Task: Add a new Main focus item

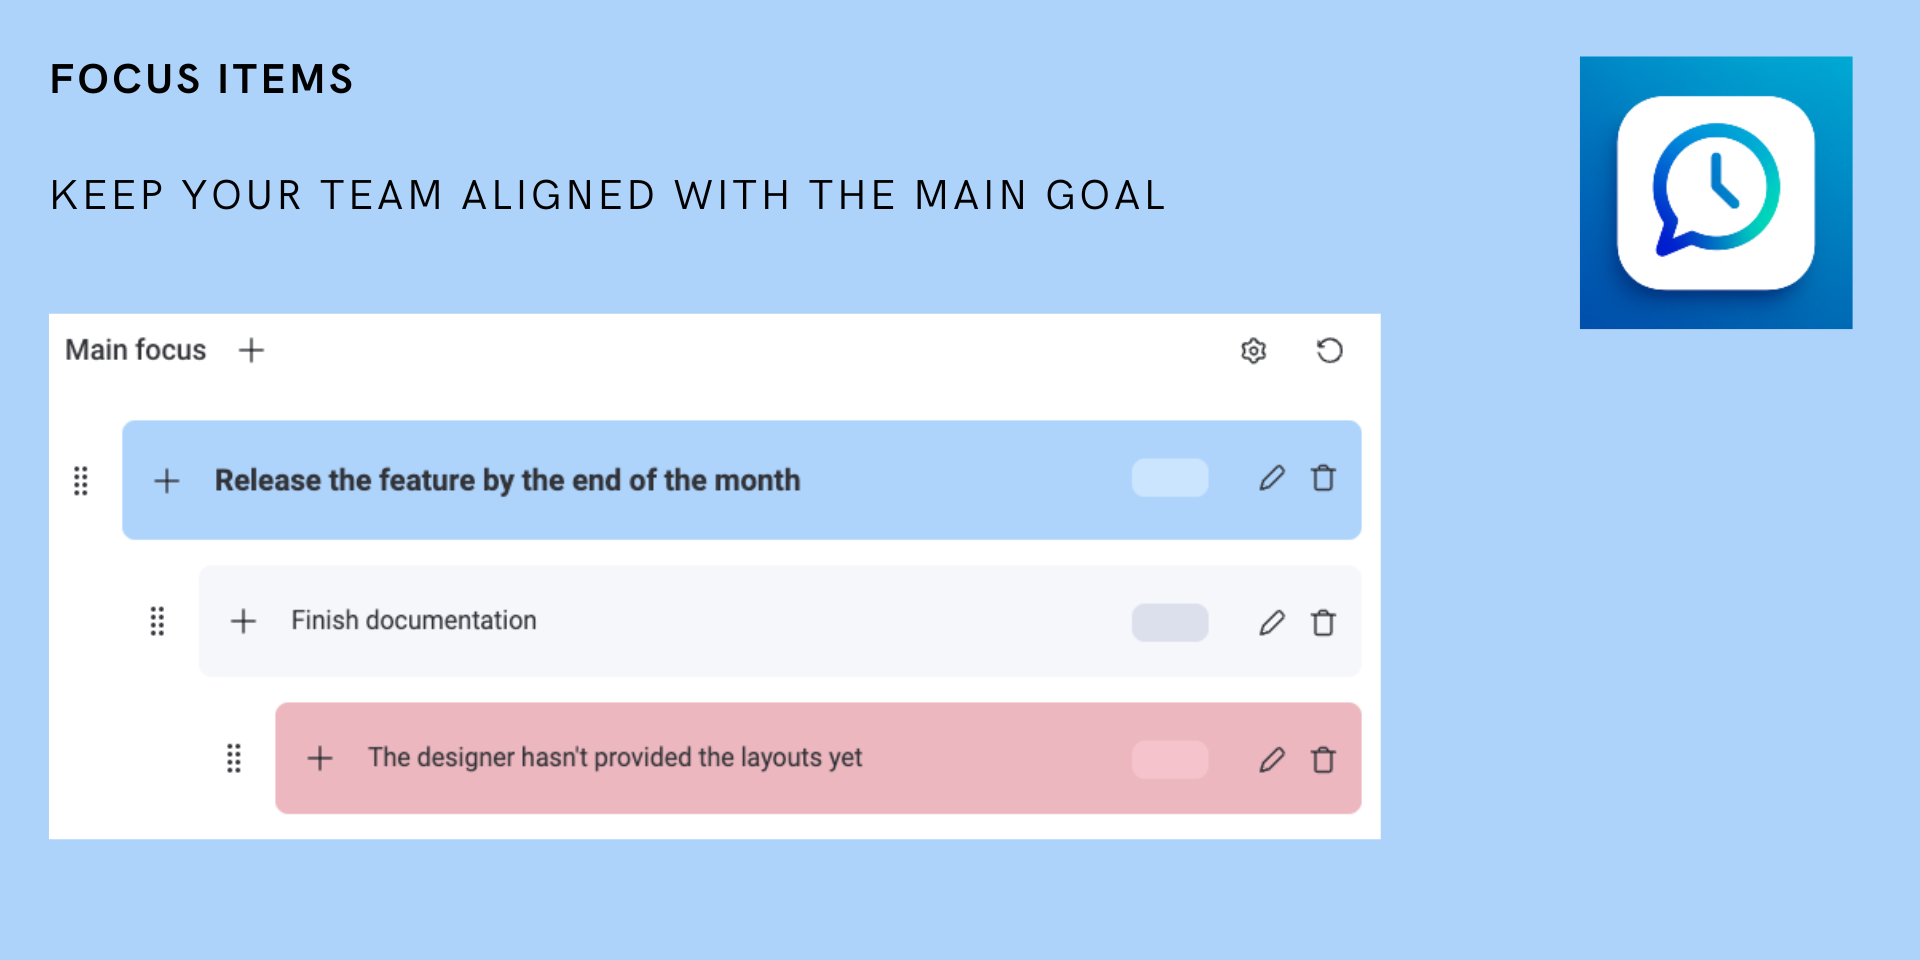Action: (251, 350)
